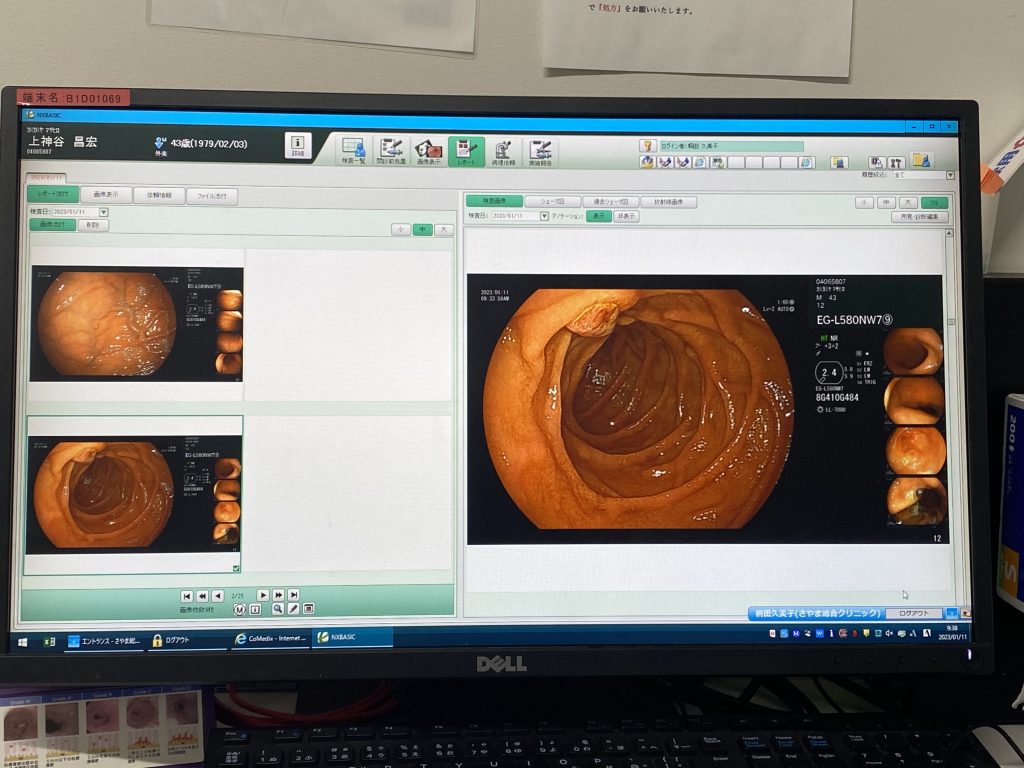The image size is (1024, 768).
Task: Click the green 画像添付 button in the left panel
Action: coord(52,224)
